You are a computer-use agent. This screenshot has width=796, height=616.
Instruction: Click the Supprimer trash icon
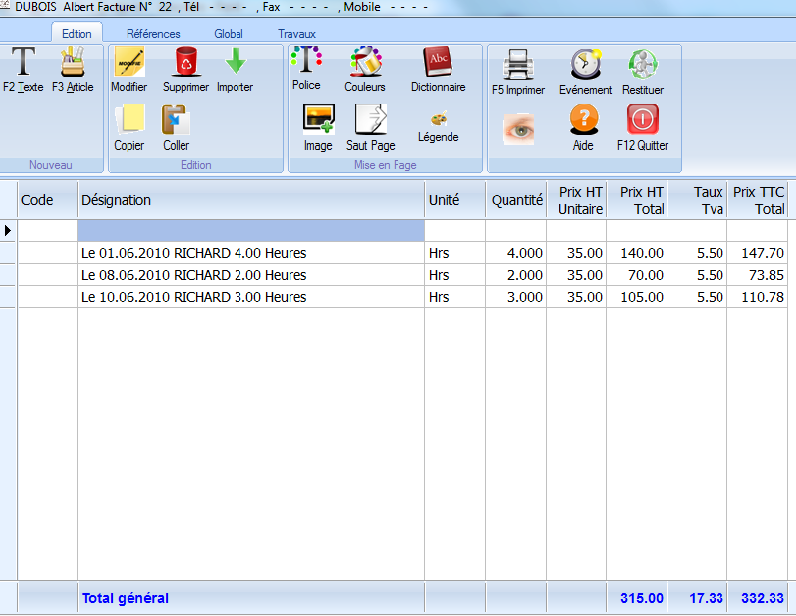pyautogui.click(x=186, y=64)
